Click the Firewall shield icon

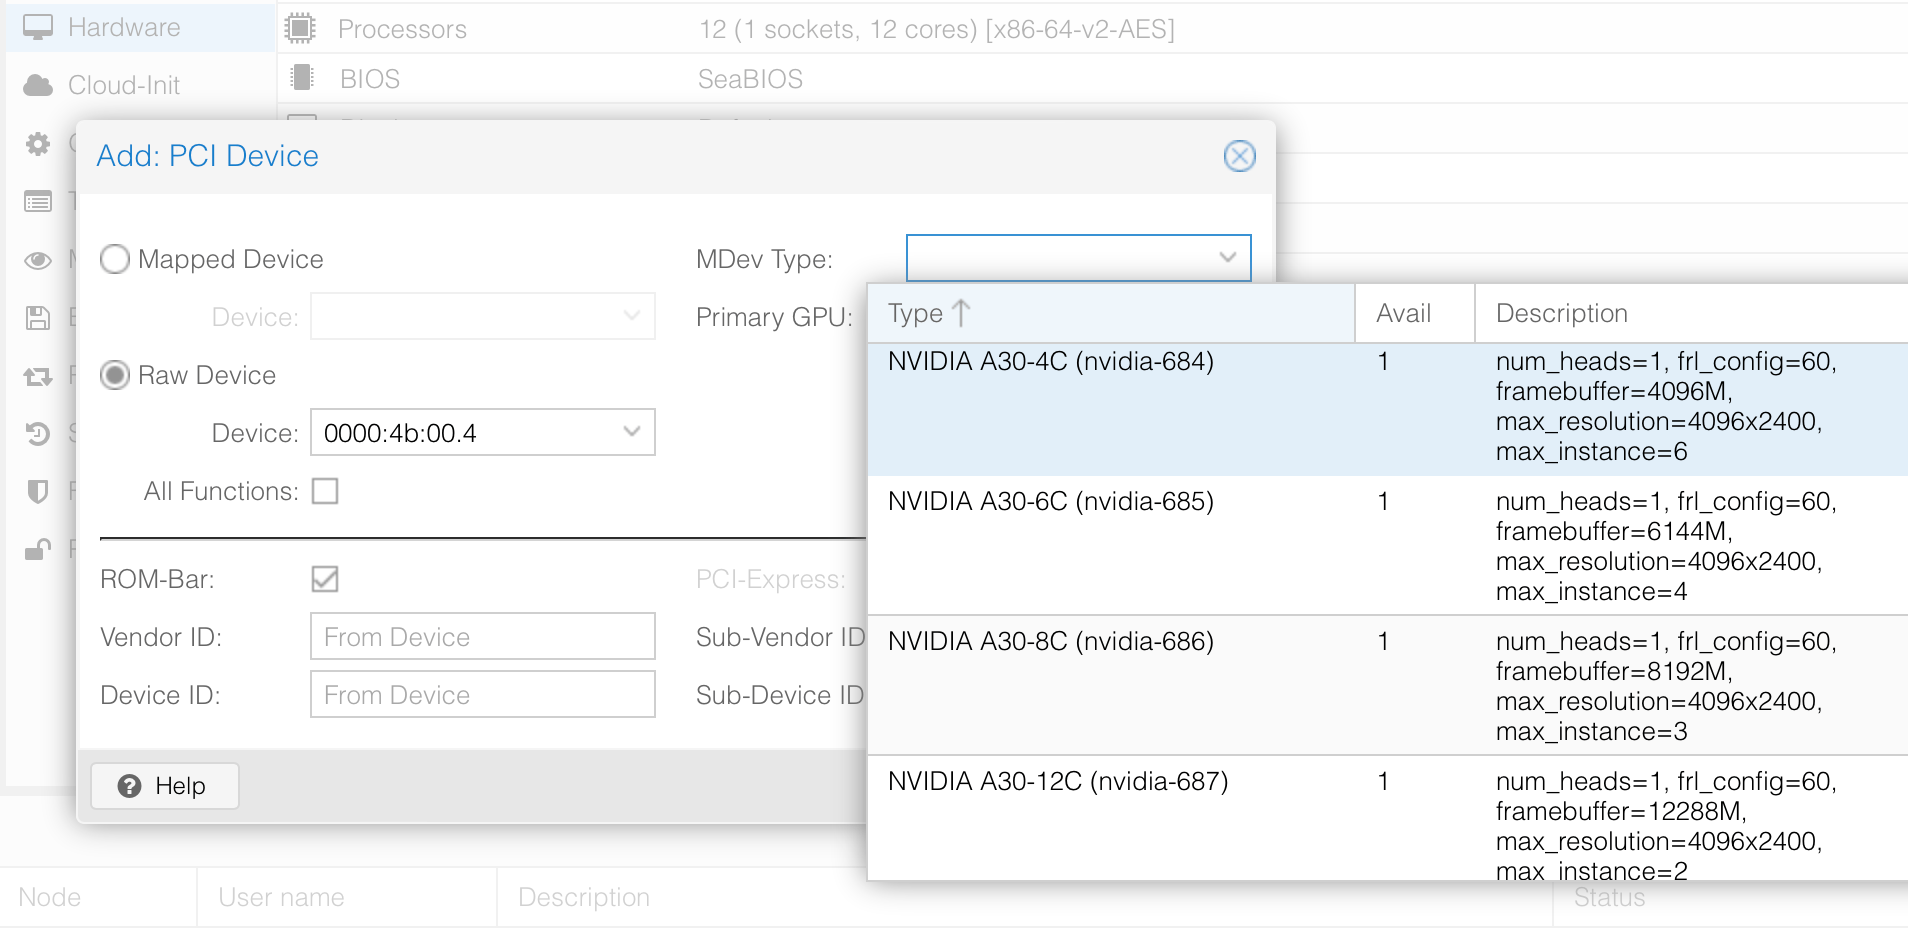pyautogui.click(x=38, y=491)
